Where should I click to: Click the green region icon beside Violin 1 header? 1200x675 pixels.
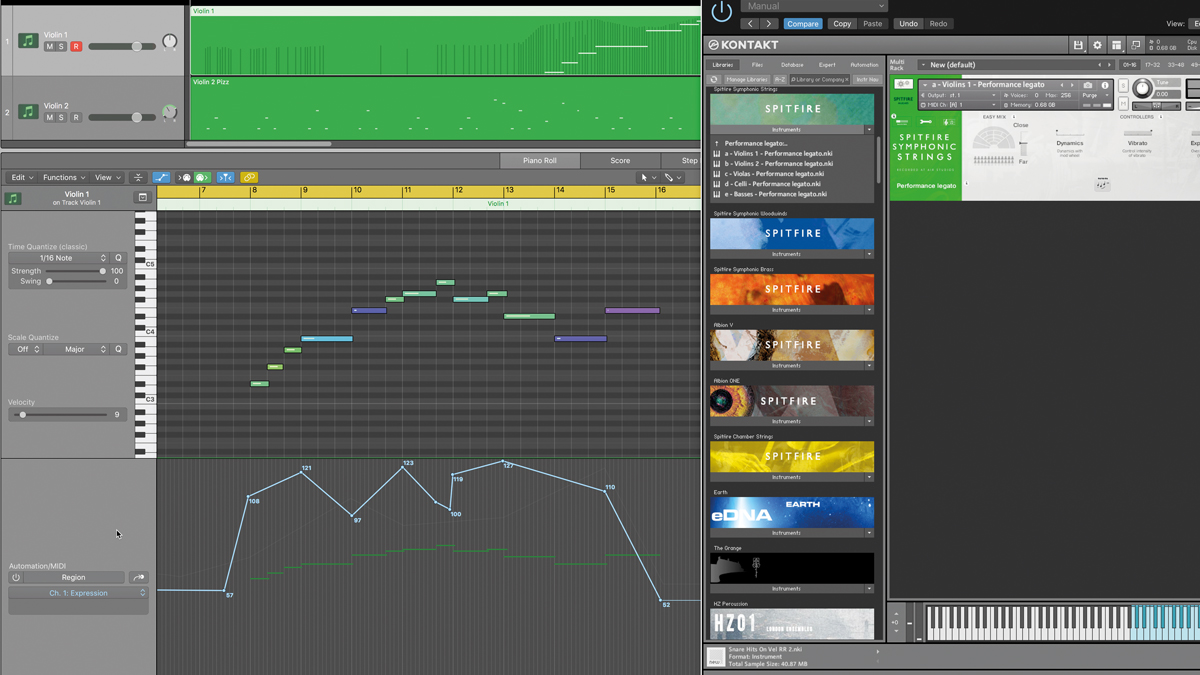tap(13, 199)
